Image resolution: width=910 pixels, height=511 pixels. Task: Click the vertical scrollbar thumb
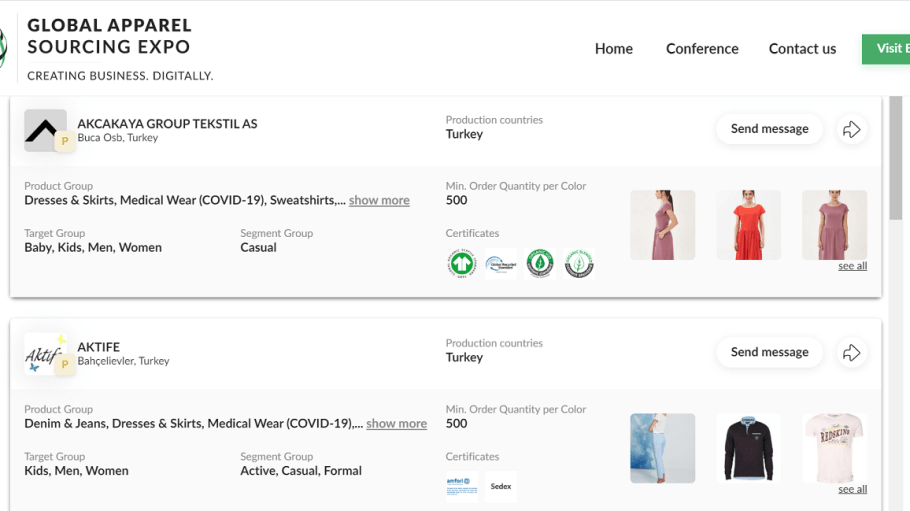point(895,158)
